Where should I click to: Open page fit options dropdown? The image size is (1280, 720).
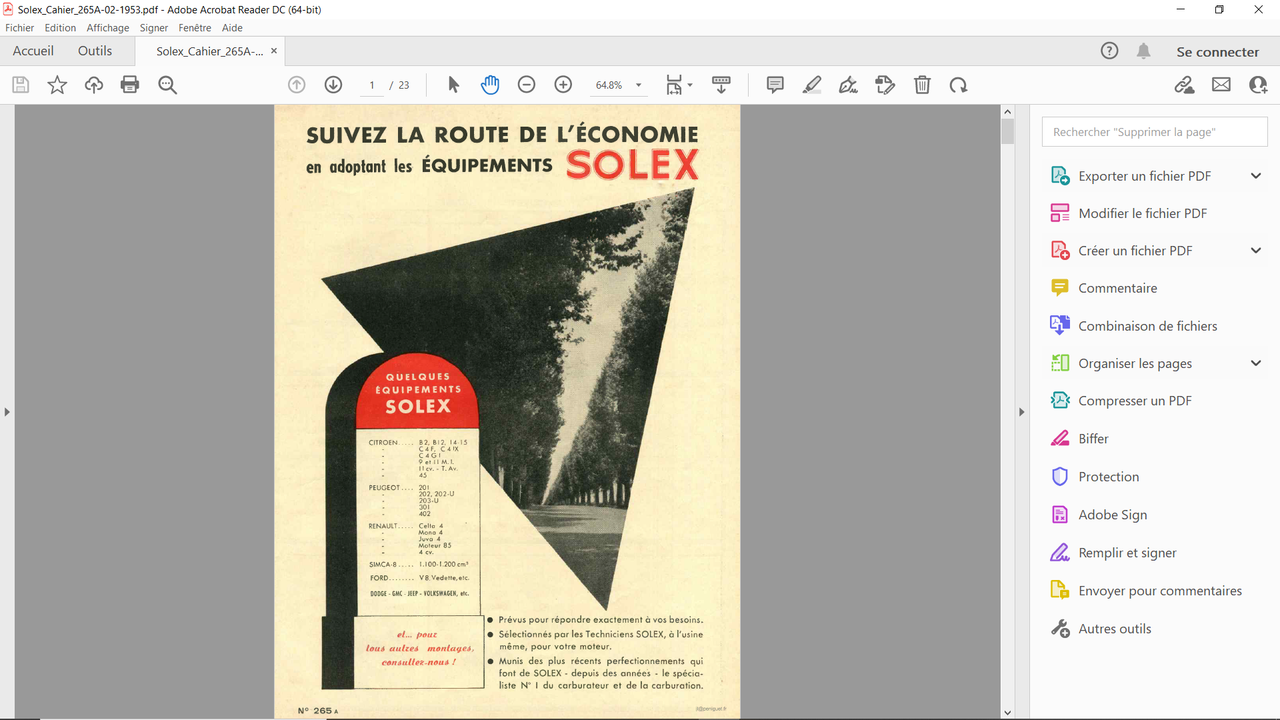tap(679, 85)
